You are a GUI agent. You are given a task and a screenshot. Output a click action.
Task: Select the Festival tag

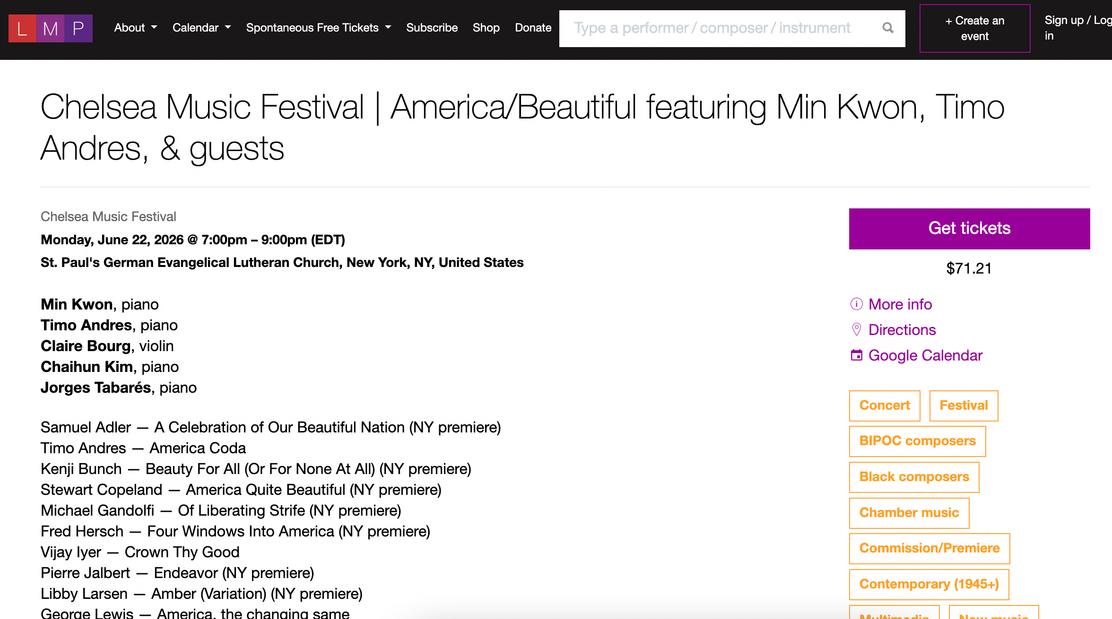(964, 406)
